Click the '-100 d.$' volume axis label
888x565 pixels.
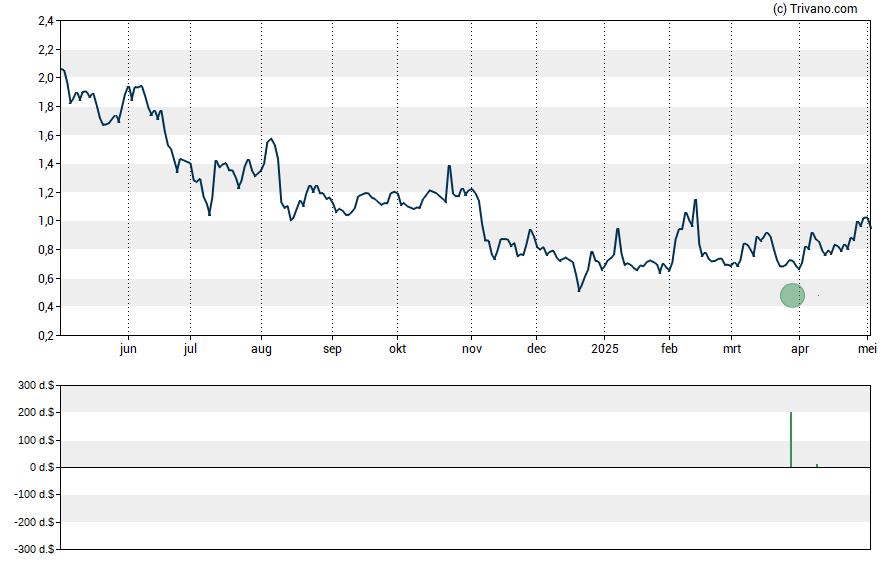(x=35, y=494)
